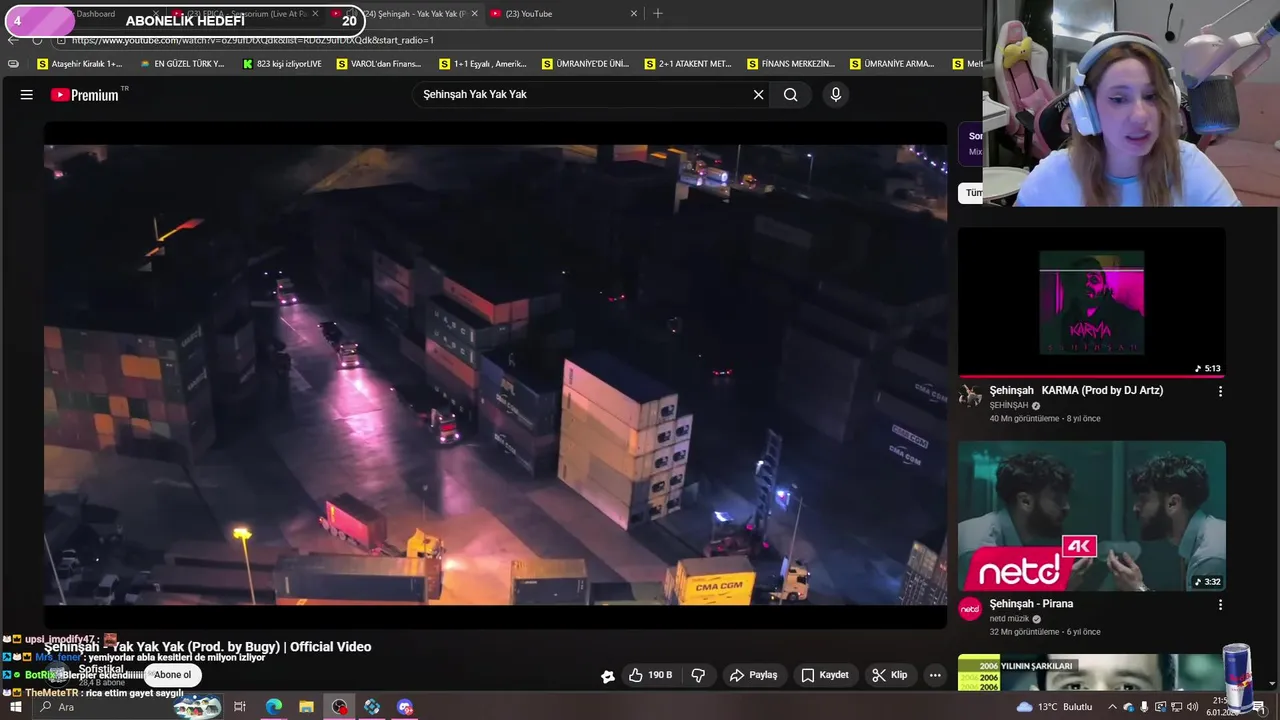Click the magnifier search button
The image size is (1280, 720).
tap(790, 95)
